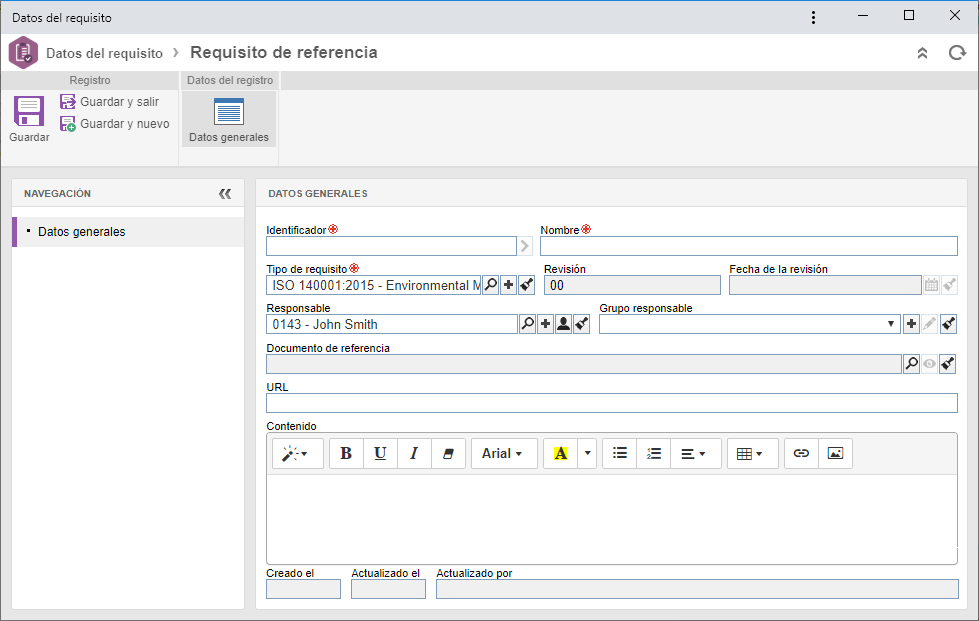This screenshot has height=621, width=979.
Task: Open the three-dot window menu
Action: [813, 17]
